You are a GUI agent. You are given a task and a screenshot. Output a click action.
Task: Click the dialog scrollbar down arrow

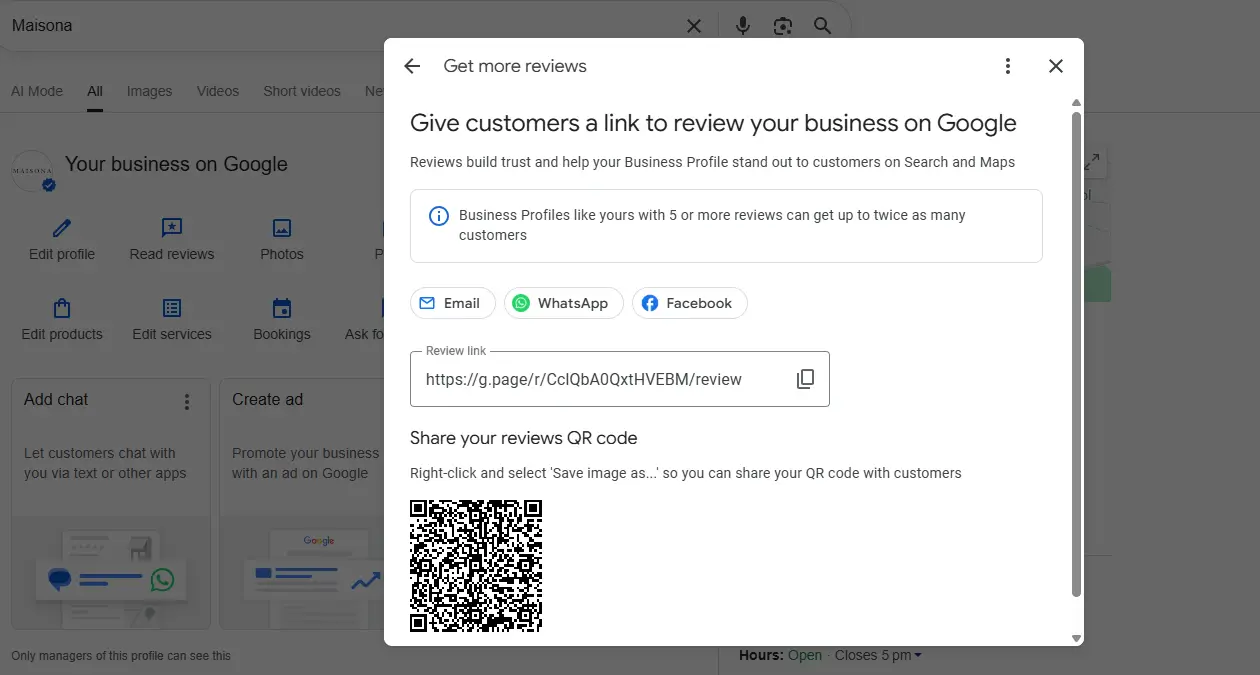pyautogui.click(x=1077, y=638)
